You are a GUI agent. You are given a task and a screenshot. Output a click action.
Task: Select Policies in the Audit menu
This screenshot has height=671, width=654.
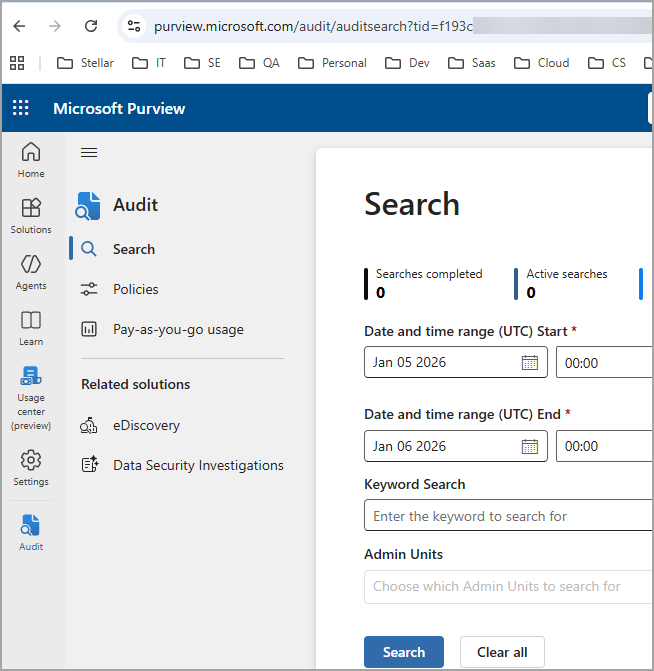click(x=135, y=289)
